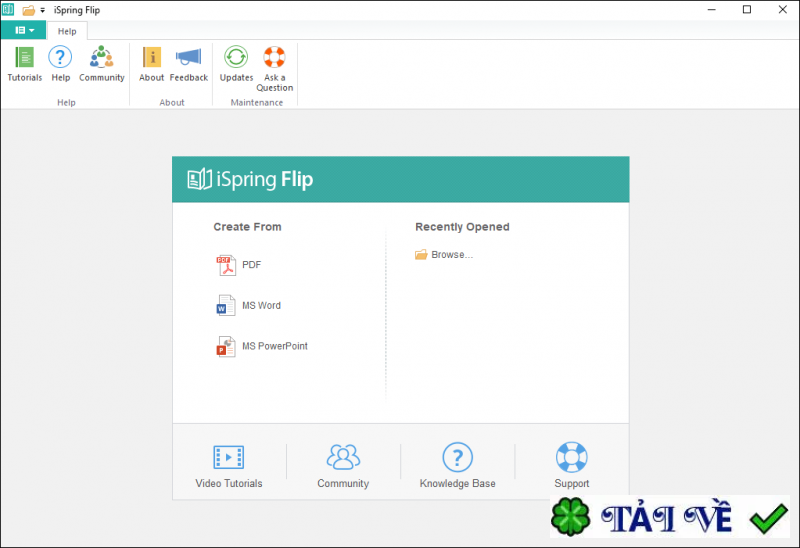Viewport: 800px width, 548px height.
Task: Click the open folder quick access icon
Action: point(29,10)
